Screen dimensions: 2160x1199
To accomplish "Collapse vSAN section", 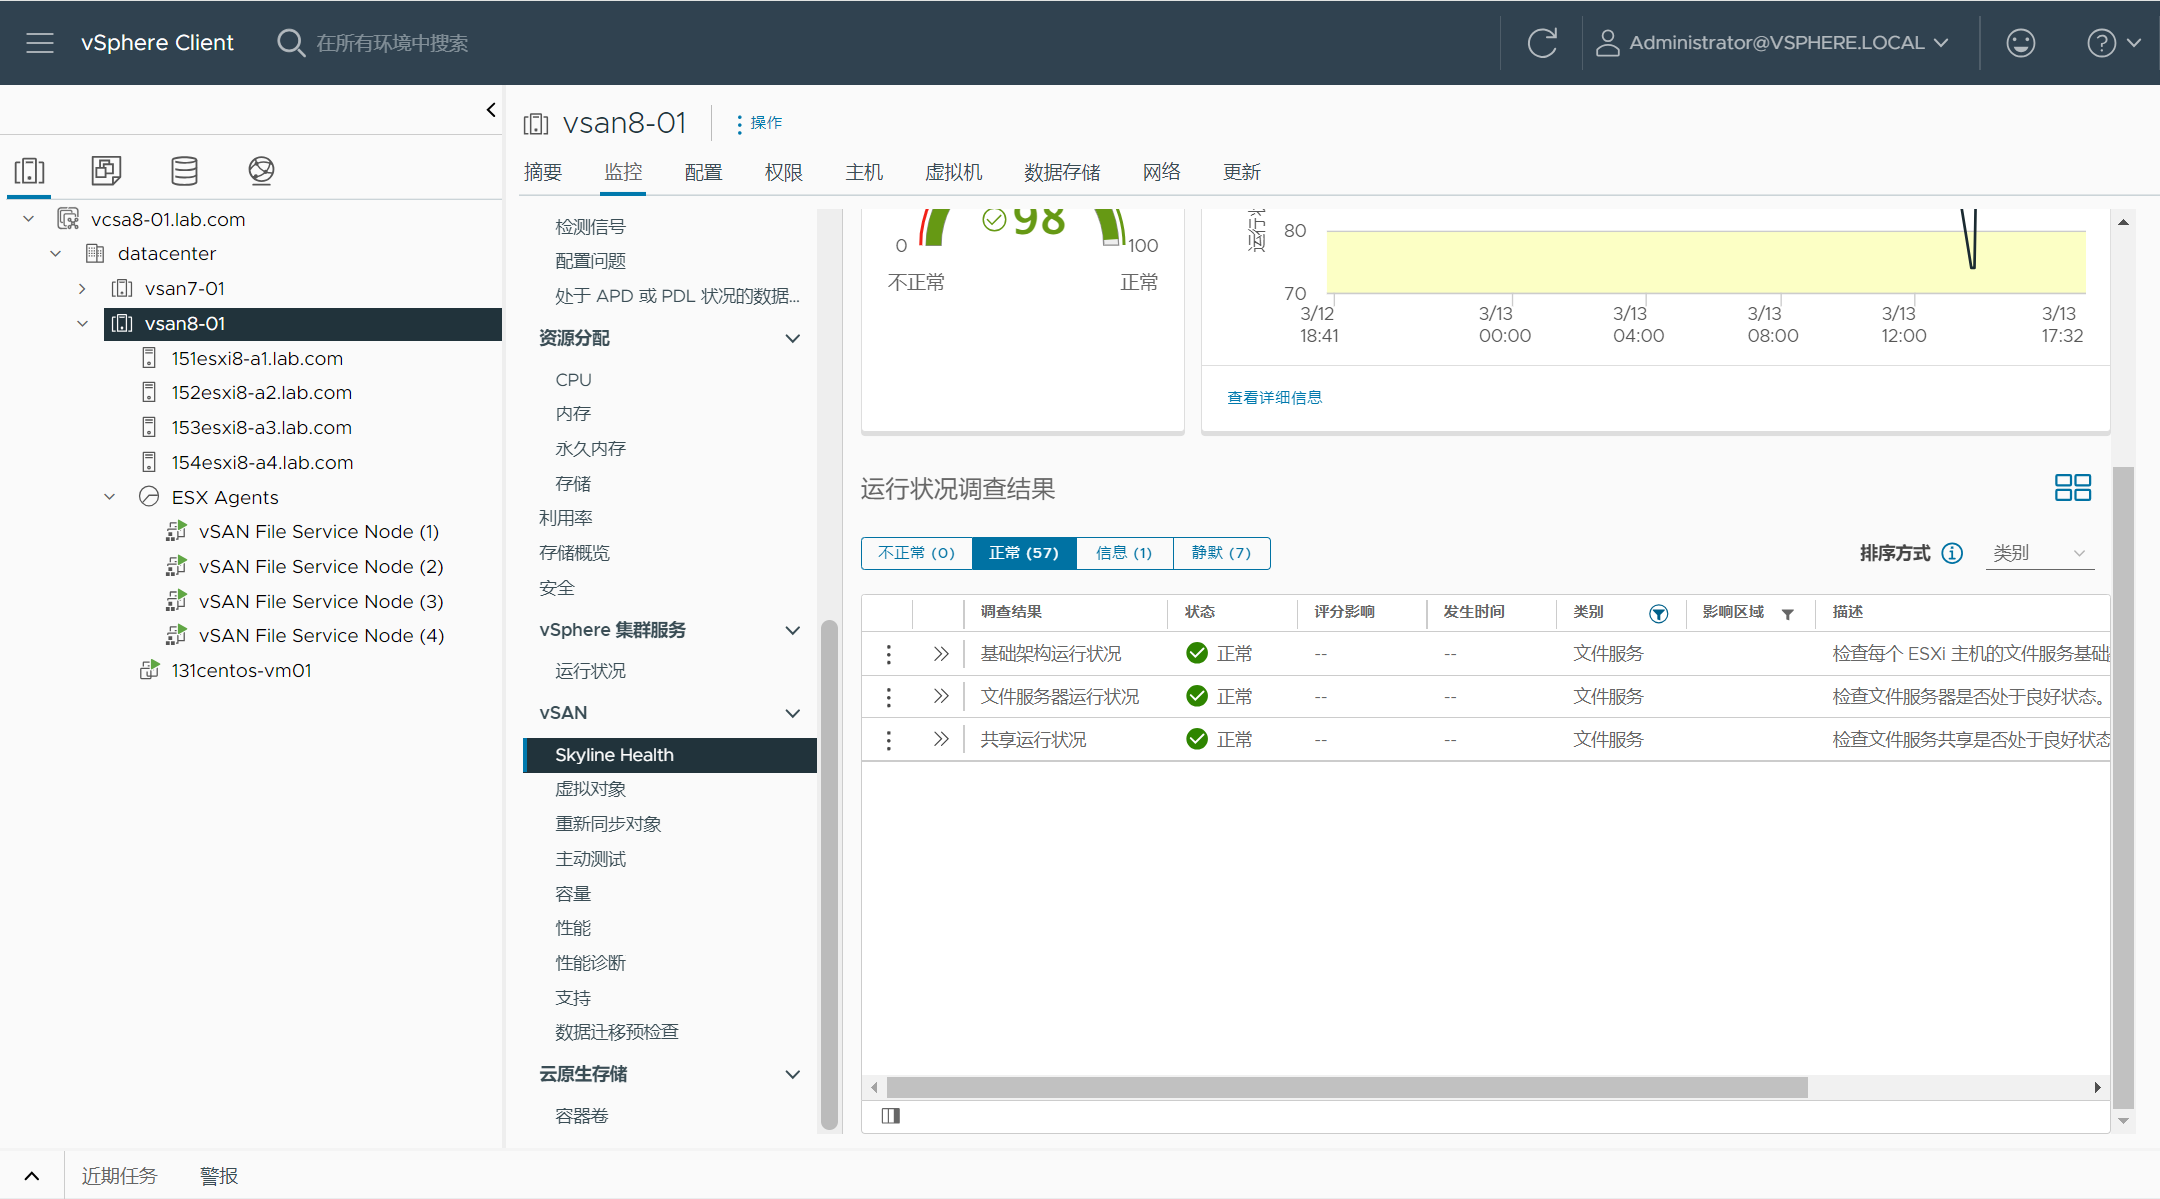I will [x=792, y=713].
